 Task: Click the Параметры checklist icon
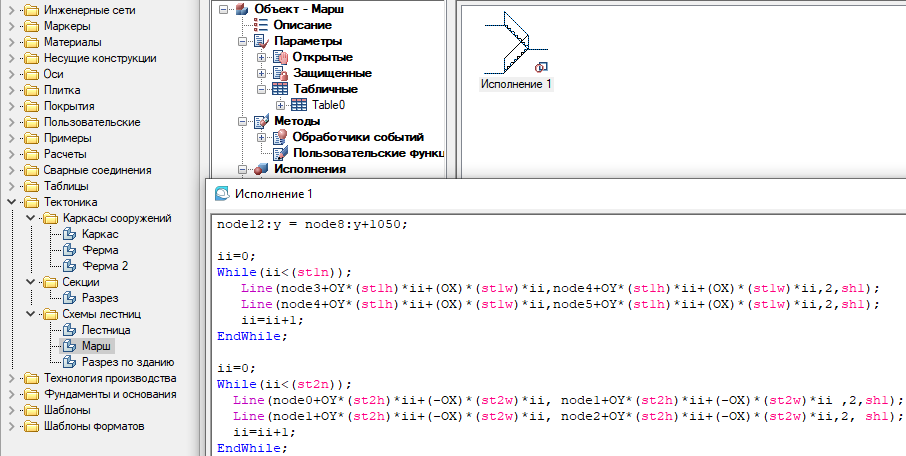(261, 41)
